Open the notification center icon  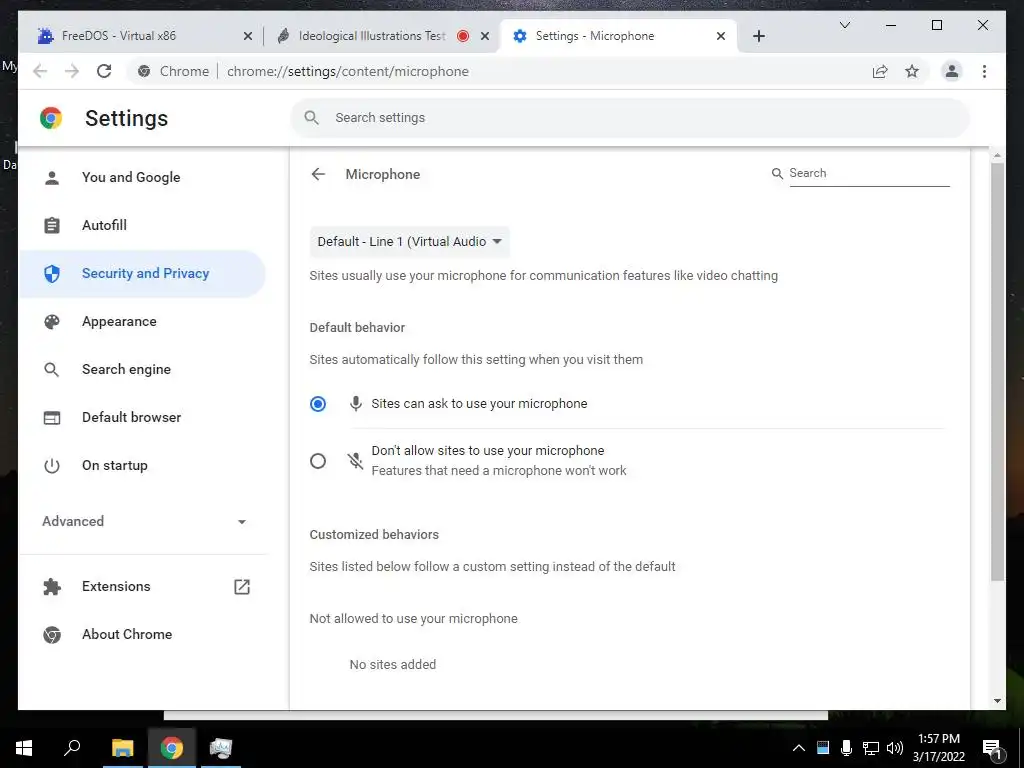click(x=992, y=749)
